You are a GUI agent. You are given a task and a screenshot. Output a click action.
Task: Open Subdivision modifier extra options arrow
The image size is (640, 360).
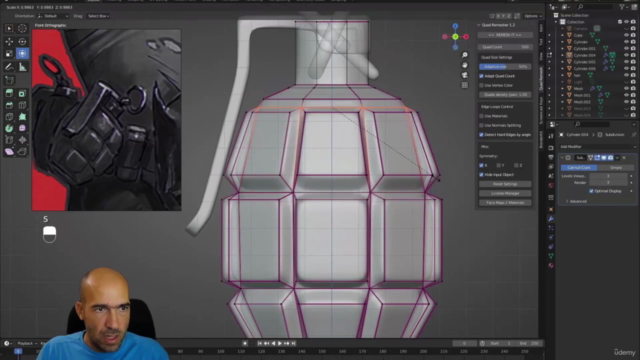[617, 158]
